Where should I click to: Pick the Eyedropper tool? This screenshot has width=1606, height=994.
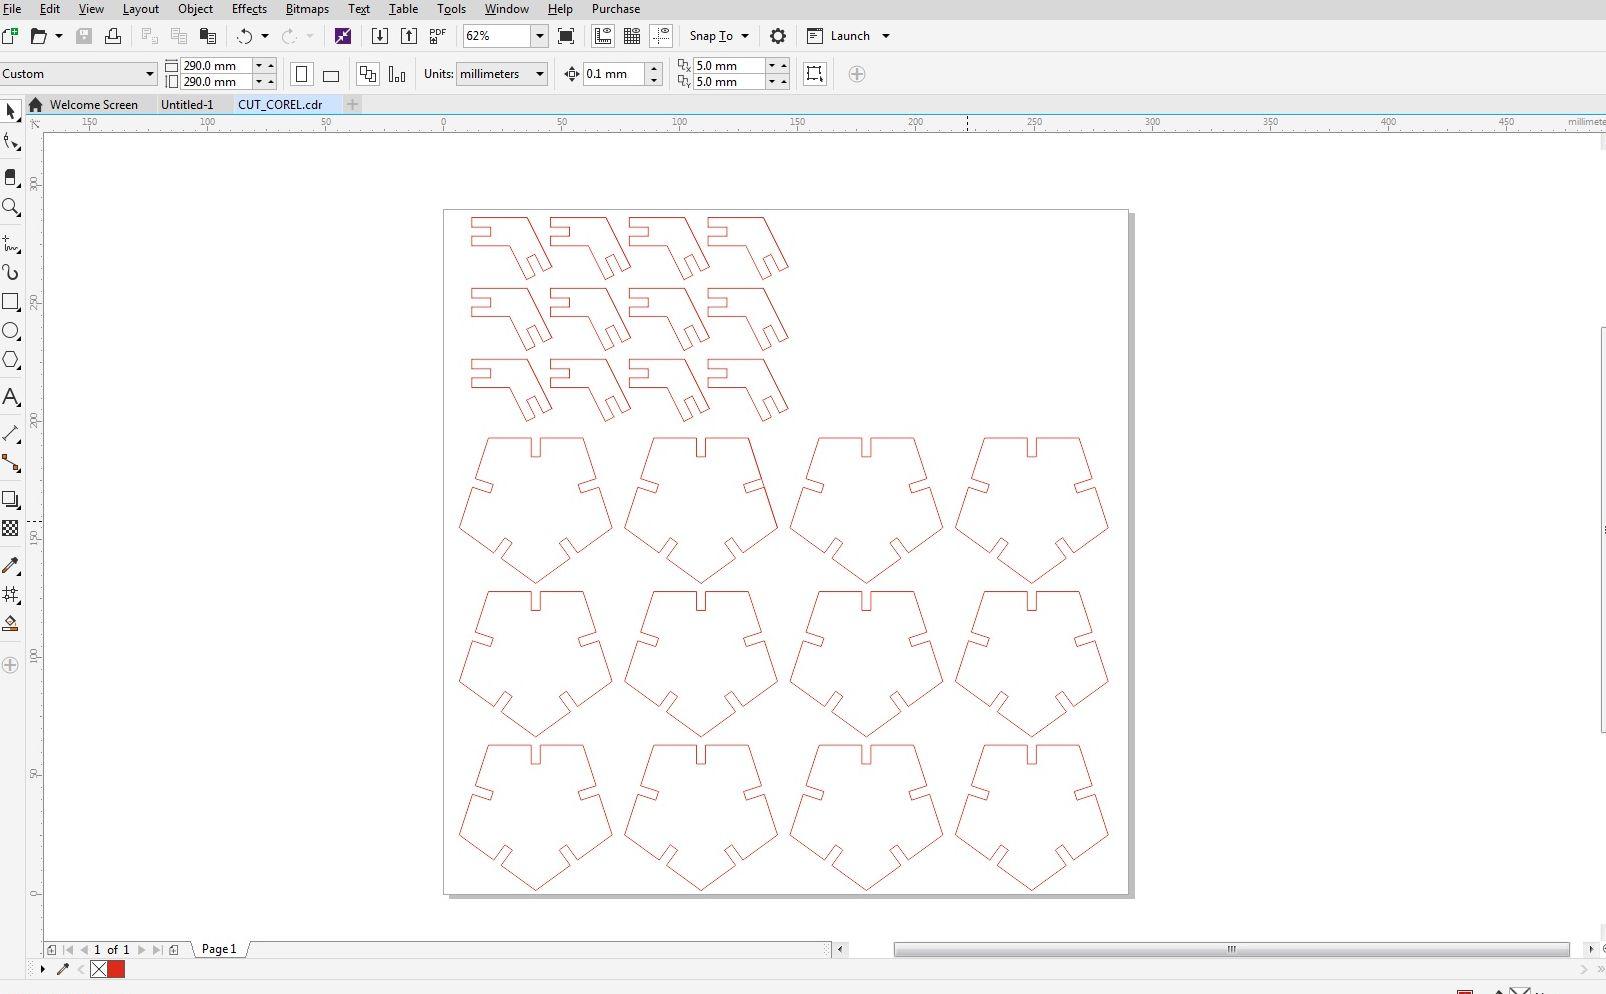point(11,566)
